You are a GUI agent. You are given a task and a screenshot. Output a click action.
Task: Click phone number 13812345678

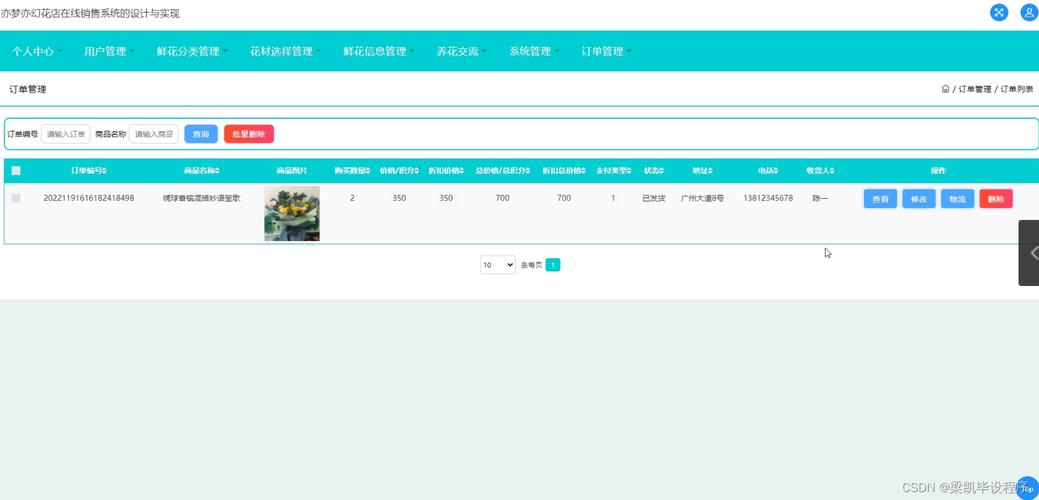point(768,198)
